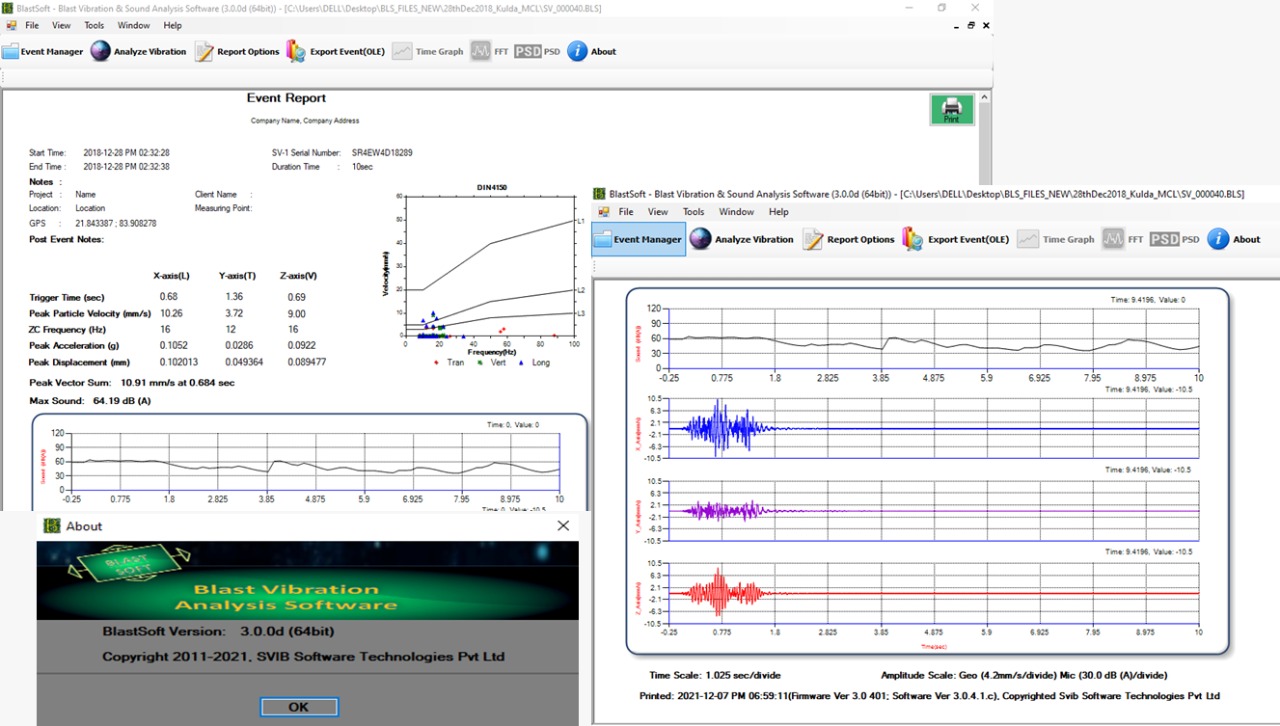This screenshot has height=726, width=1280.
Task: Click the Vert legend entry on DIN4150 chart
Action: pyautogui.click(x=493, y=362)
